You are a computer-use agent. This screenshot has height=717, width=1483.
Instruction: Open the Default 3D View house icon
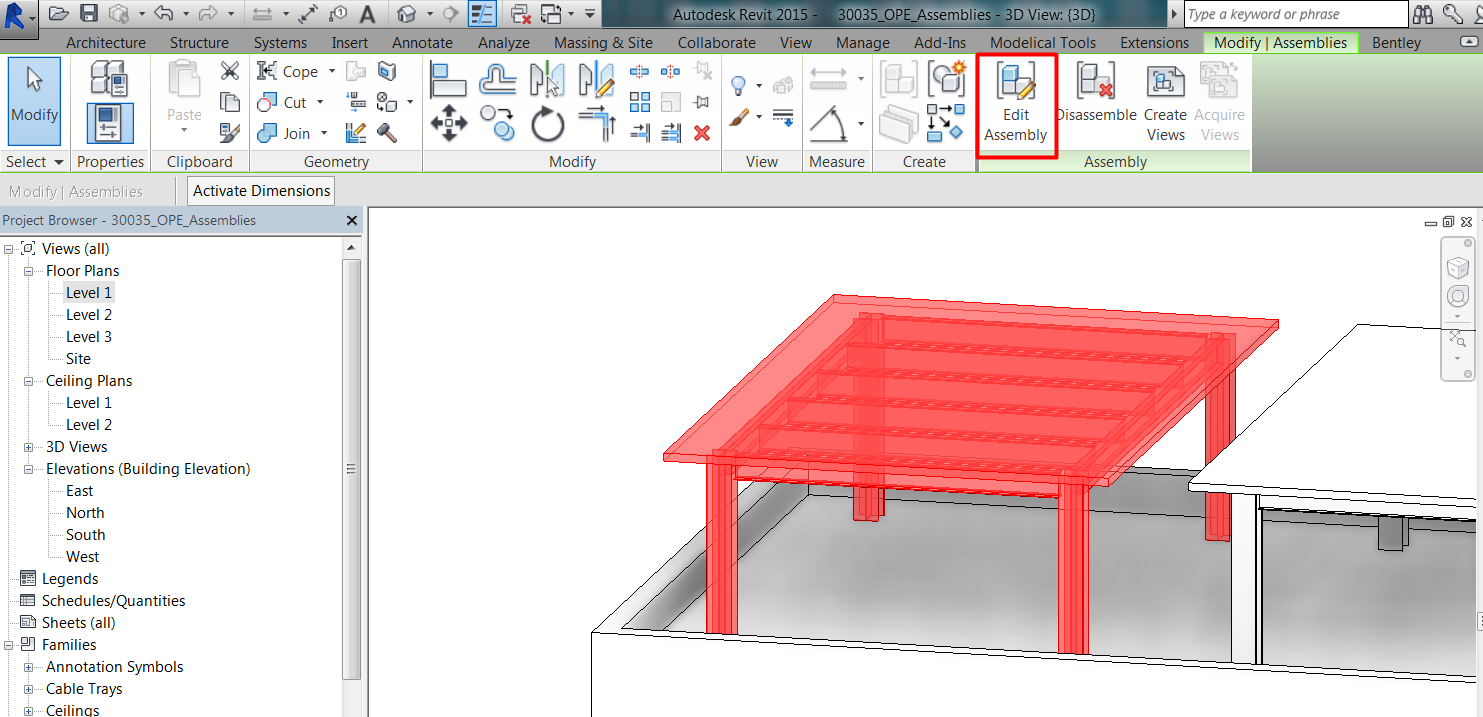pos(406,14)
